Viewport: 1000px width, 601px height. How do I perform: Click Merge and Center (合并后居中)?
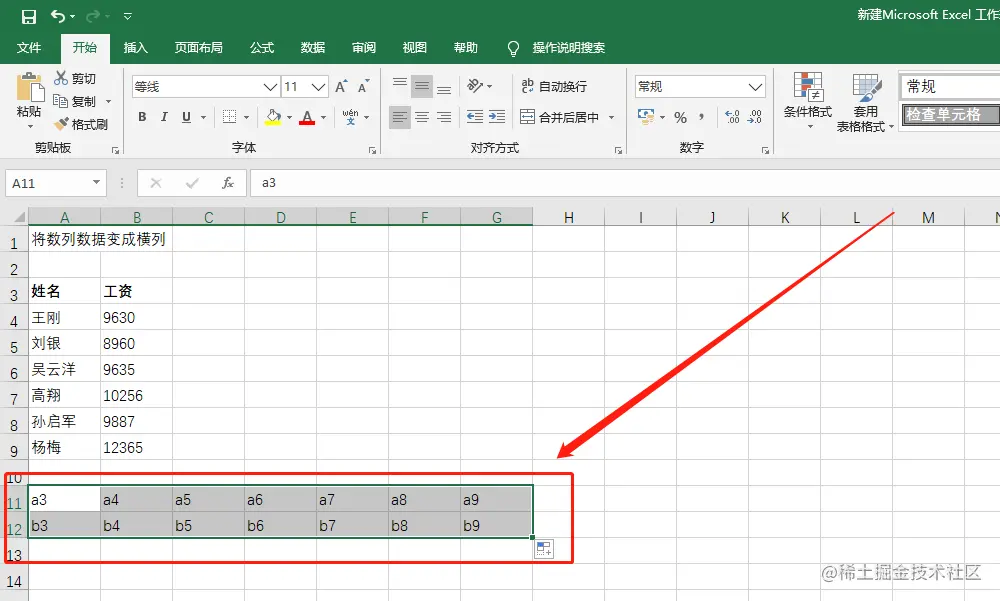(x=559, y=117)
